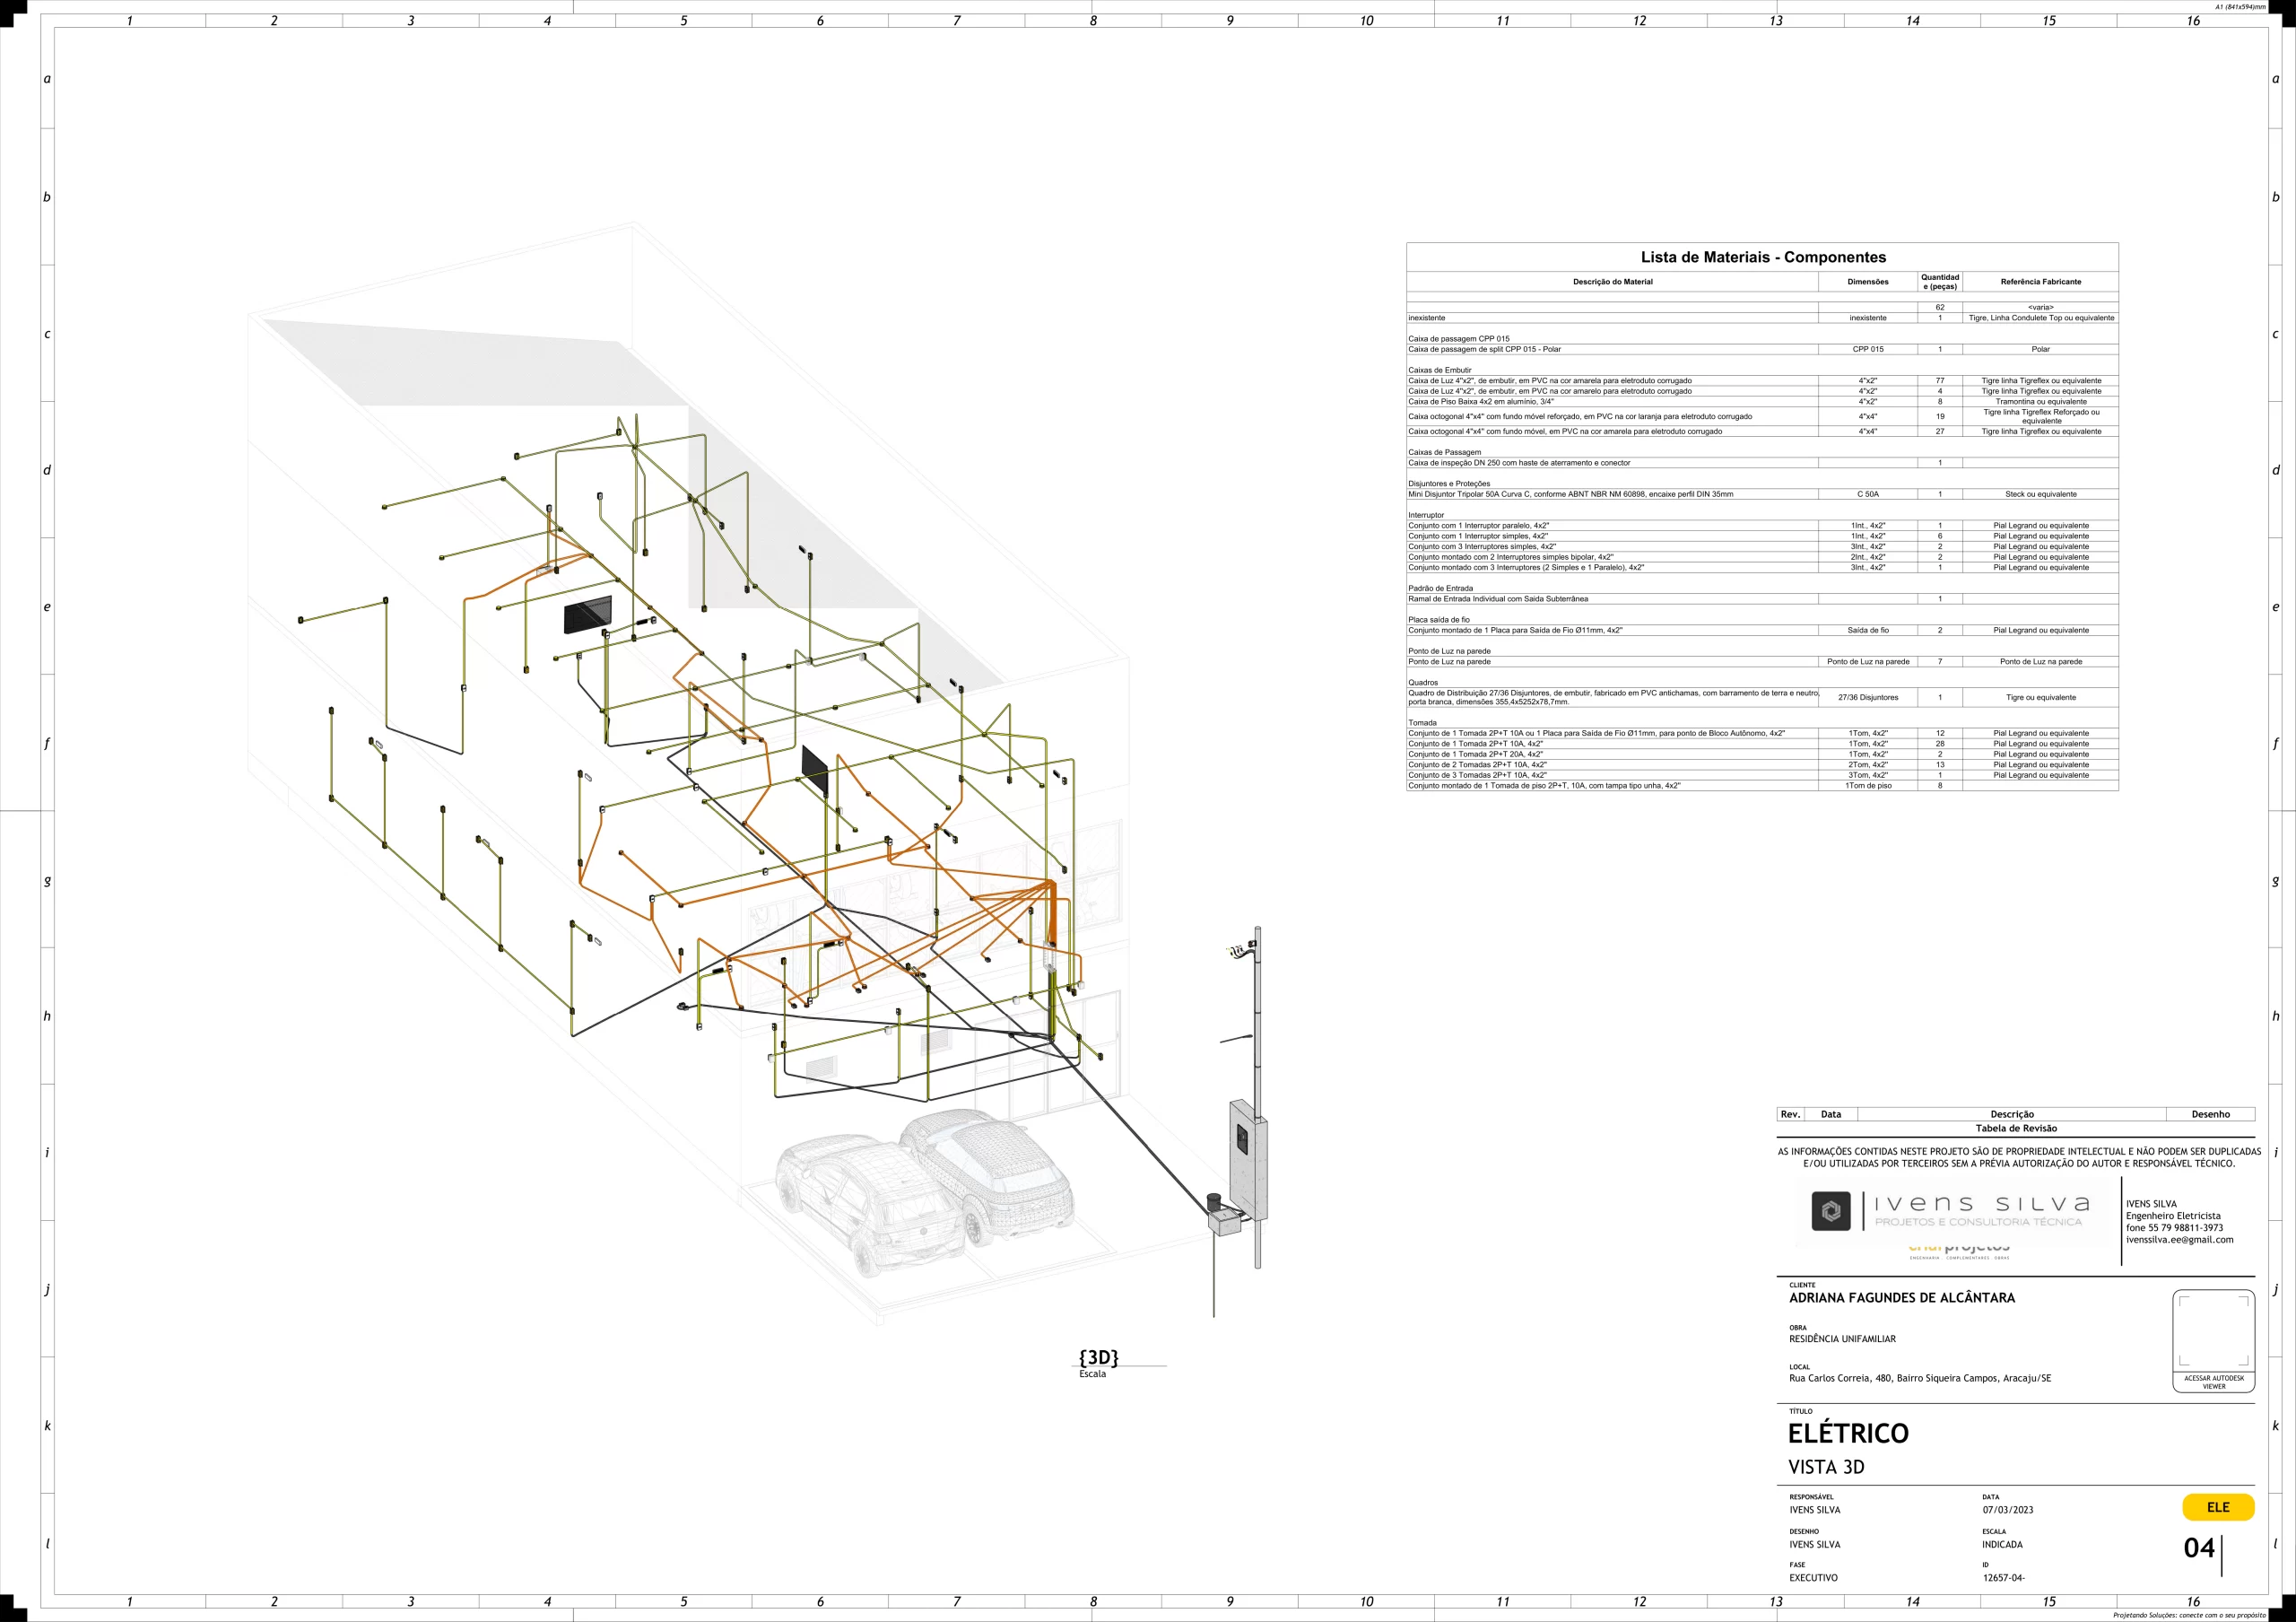Image resolution: width=2296 pixels, height=1622 pixels.
Task: Select the Engenheiro Eletricista line
Action: tap(2173, 1216)
